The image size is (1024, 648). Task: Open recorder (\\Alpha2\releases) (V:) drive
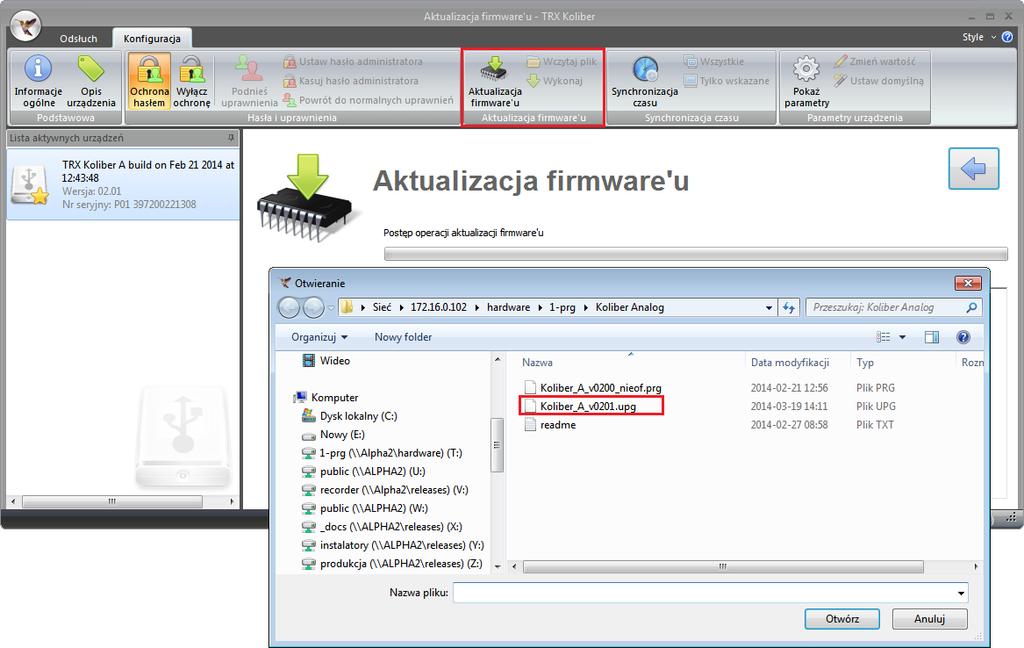pyautogui.click(x=385, y=490)
